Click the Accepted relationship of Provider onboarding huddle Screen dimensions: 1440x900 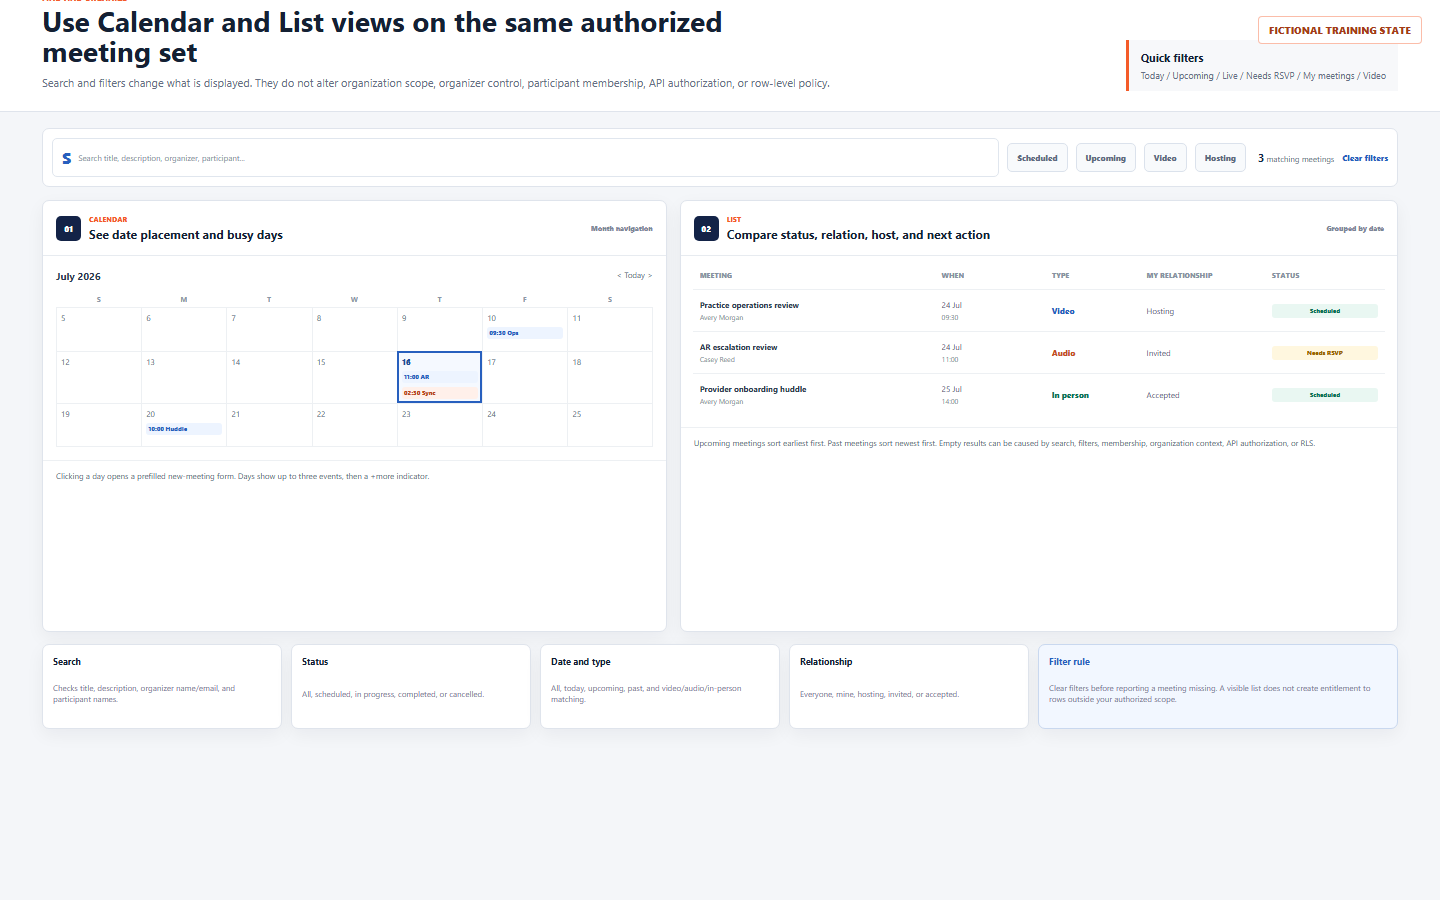1163,395
